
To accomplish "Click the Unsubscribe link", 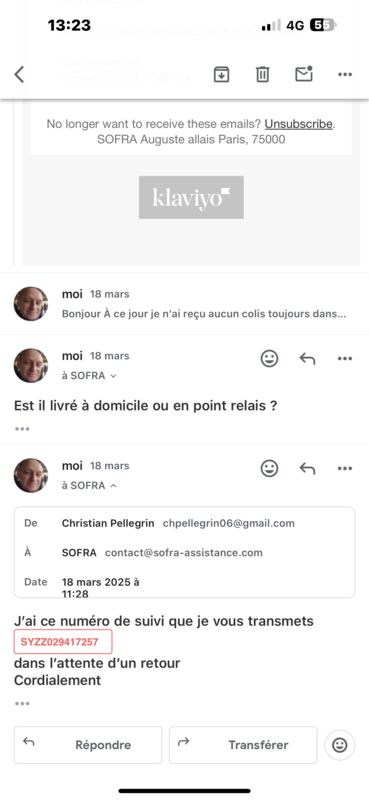I will point(299,123).
